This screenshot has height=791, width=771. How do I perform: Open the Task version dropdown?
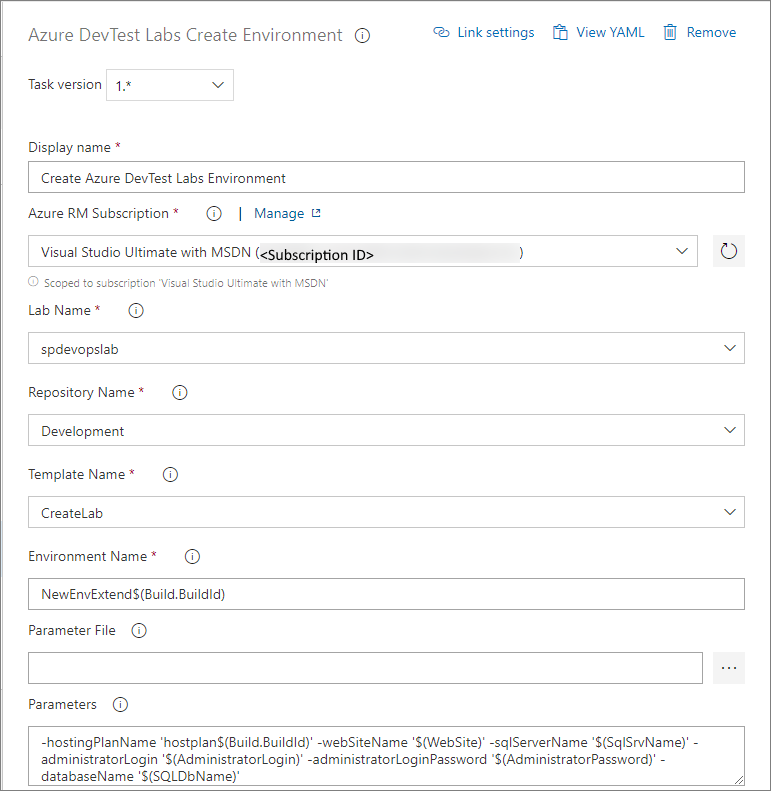coord(170,86)
